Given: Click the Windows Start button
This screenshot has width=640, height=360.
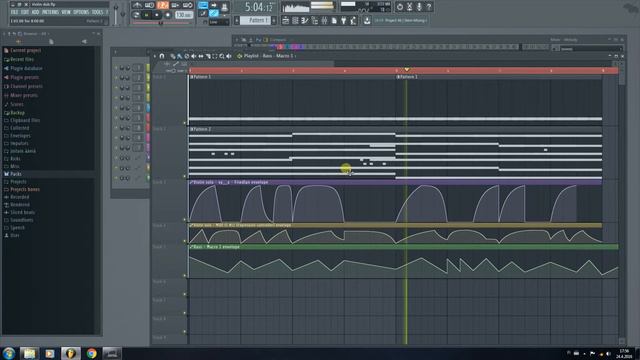Looking at the screenshot, I should (x=8, y=353).
